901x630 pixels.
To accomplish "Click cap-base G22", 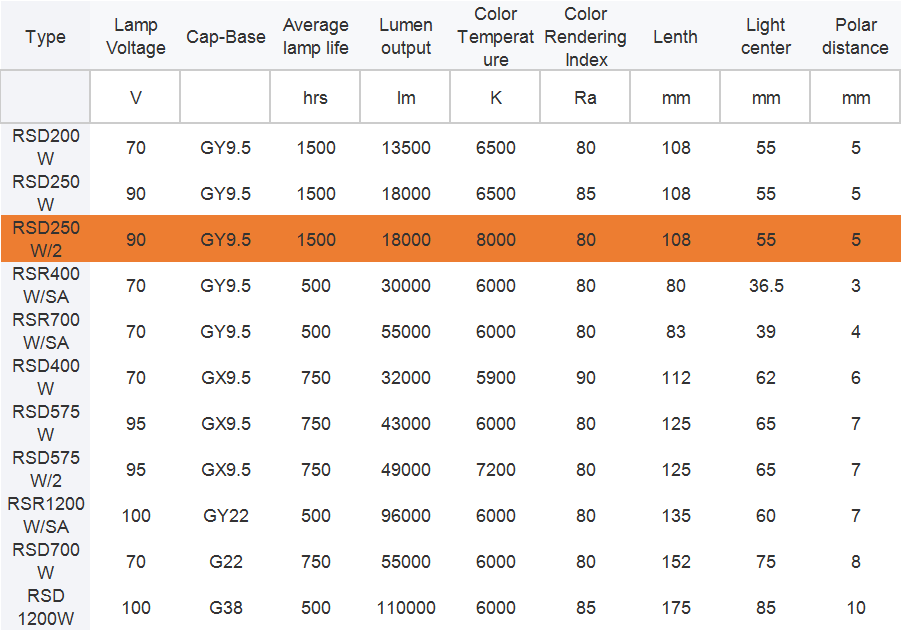I will pos(226,562).
